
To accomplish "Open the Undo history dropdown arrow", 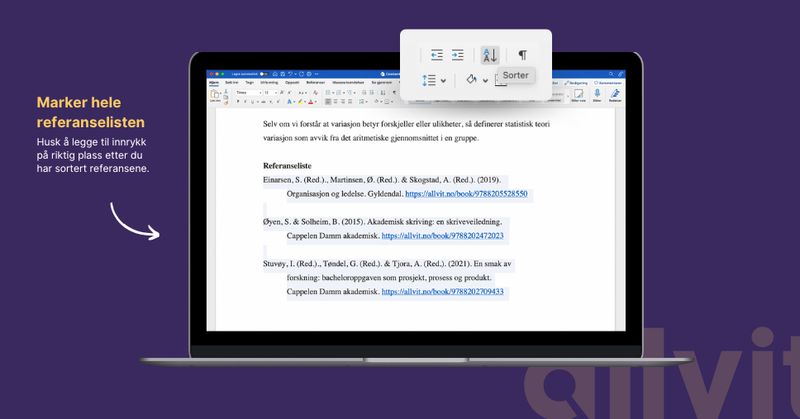I will pos(295,74).
